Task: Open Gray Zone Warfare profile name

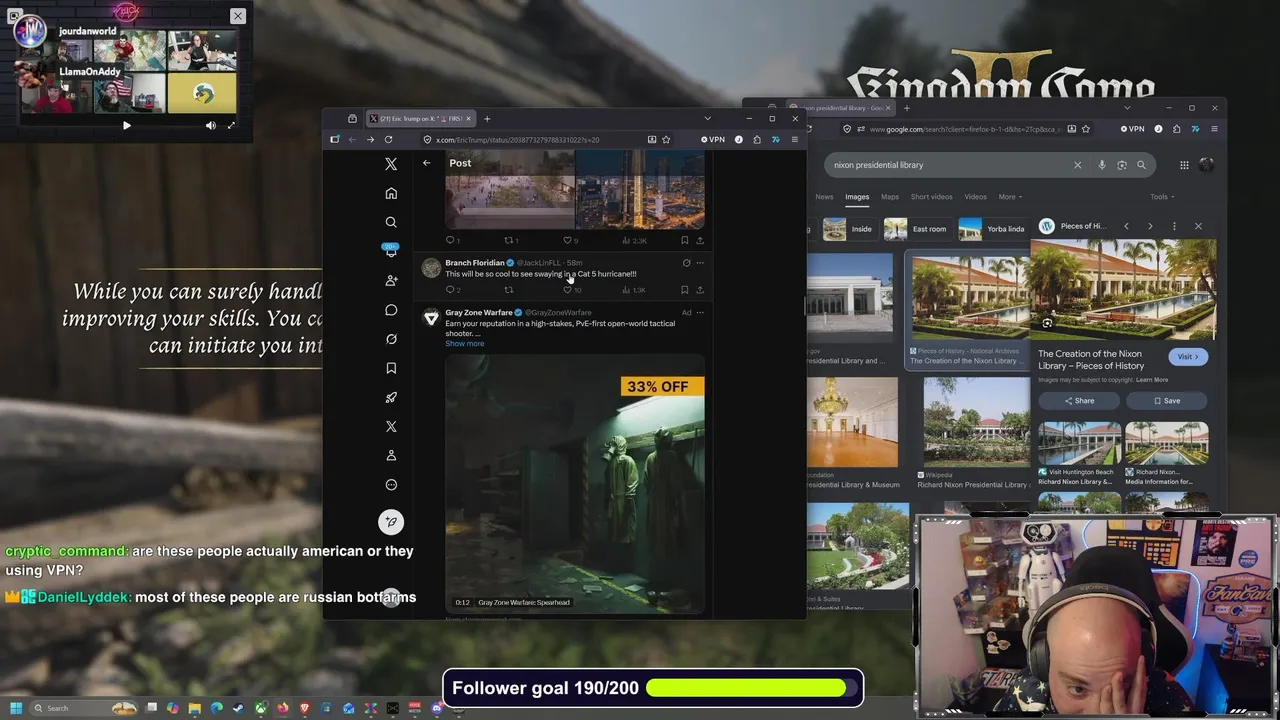Action: [478, 313]
